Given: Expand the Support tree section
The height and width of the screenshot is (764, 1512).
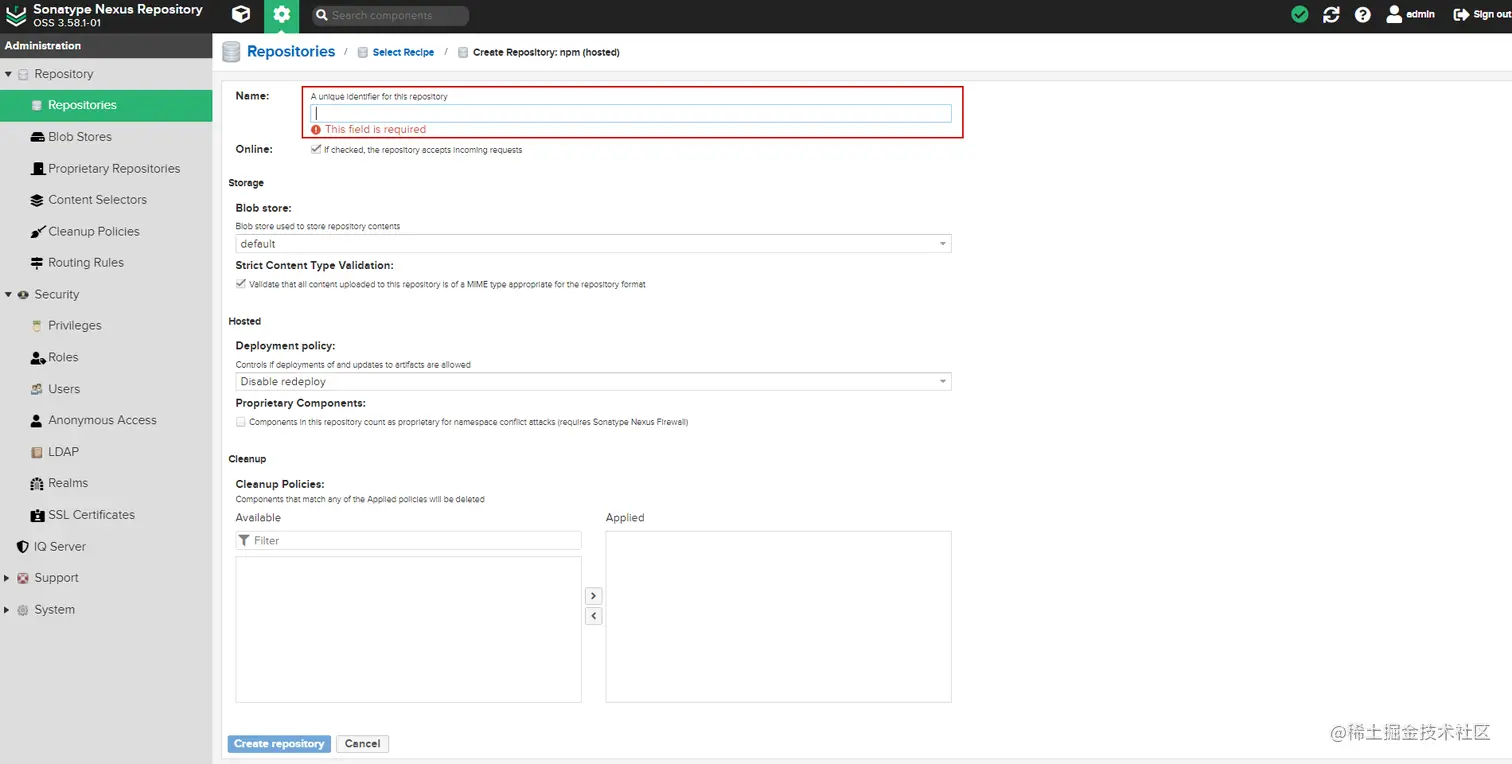Looking at the screenshot, I should click(8, 578).
